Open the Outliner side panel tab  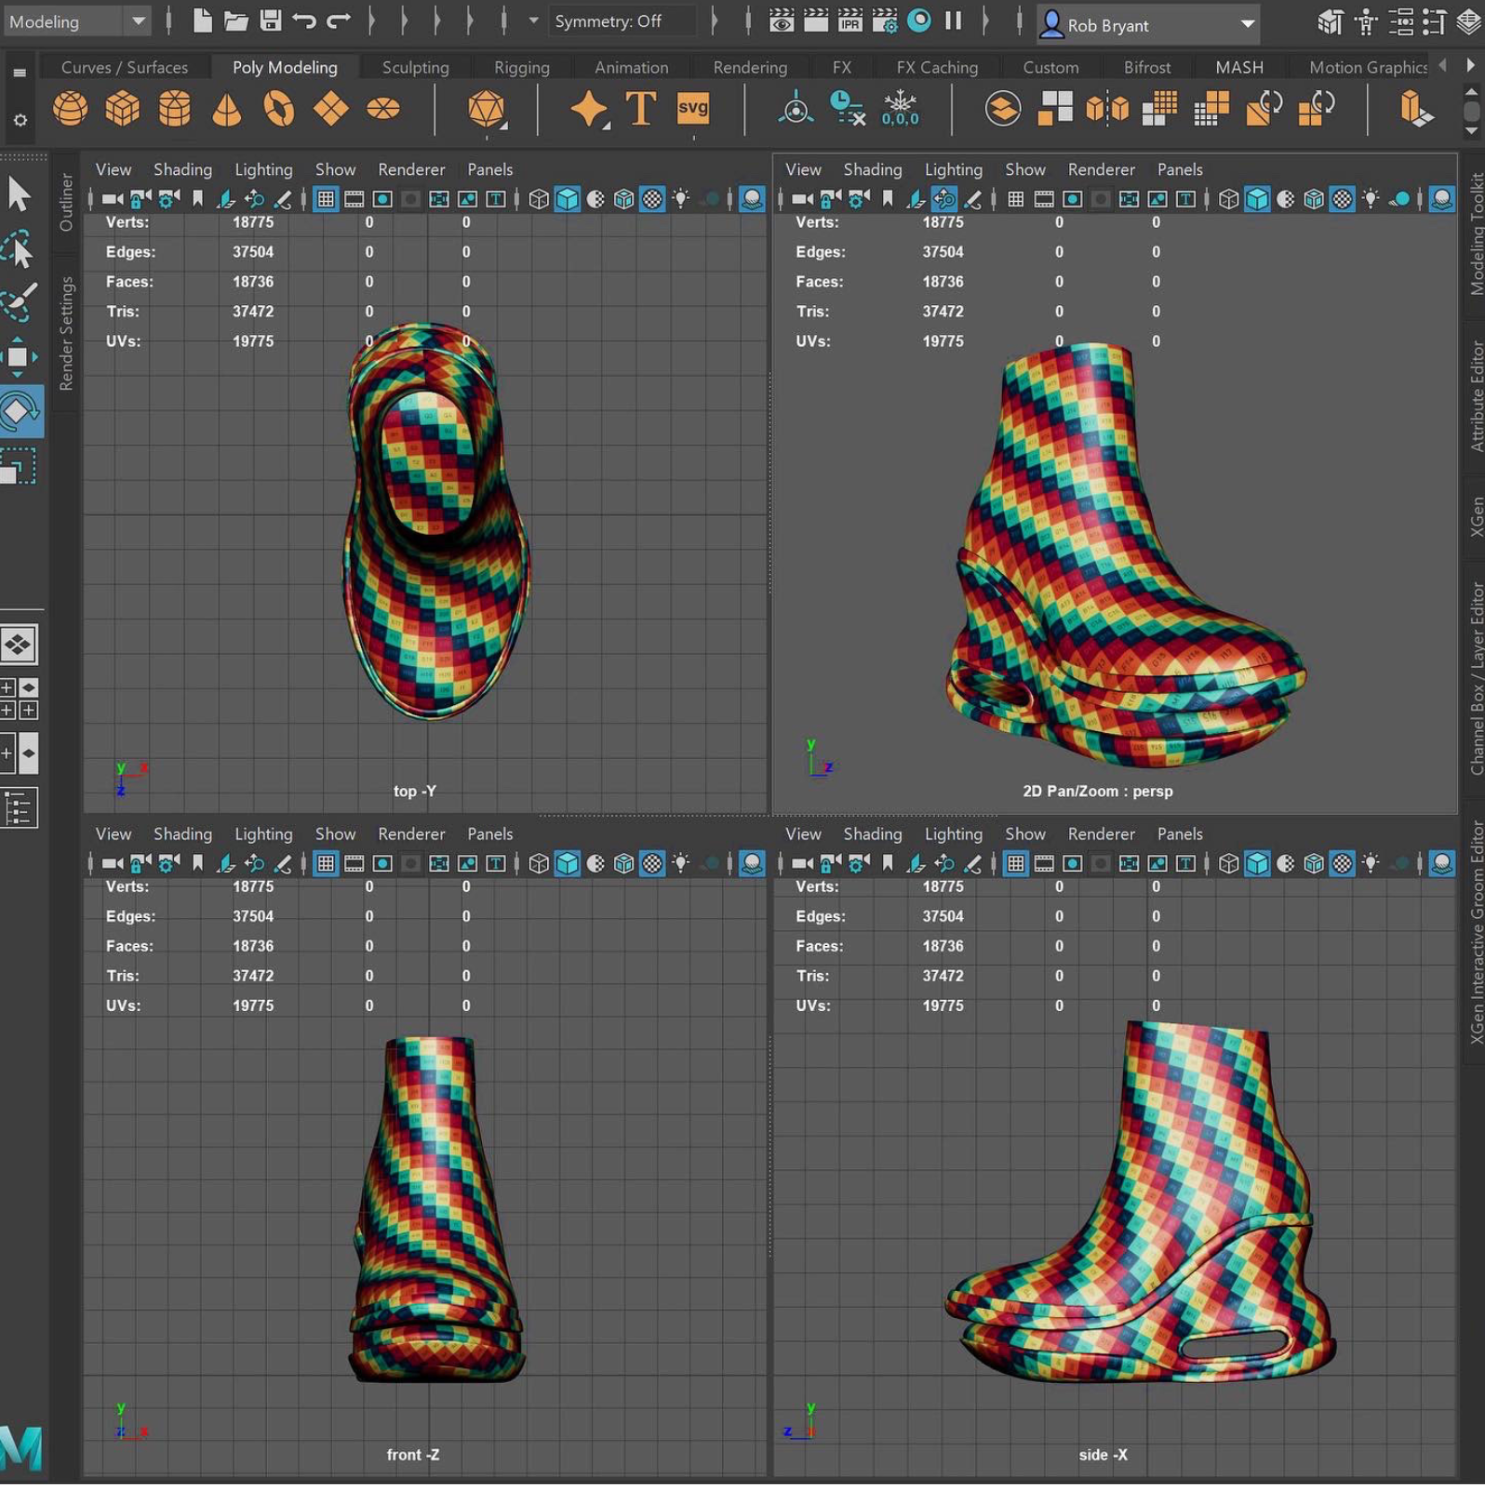(66, 202)
